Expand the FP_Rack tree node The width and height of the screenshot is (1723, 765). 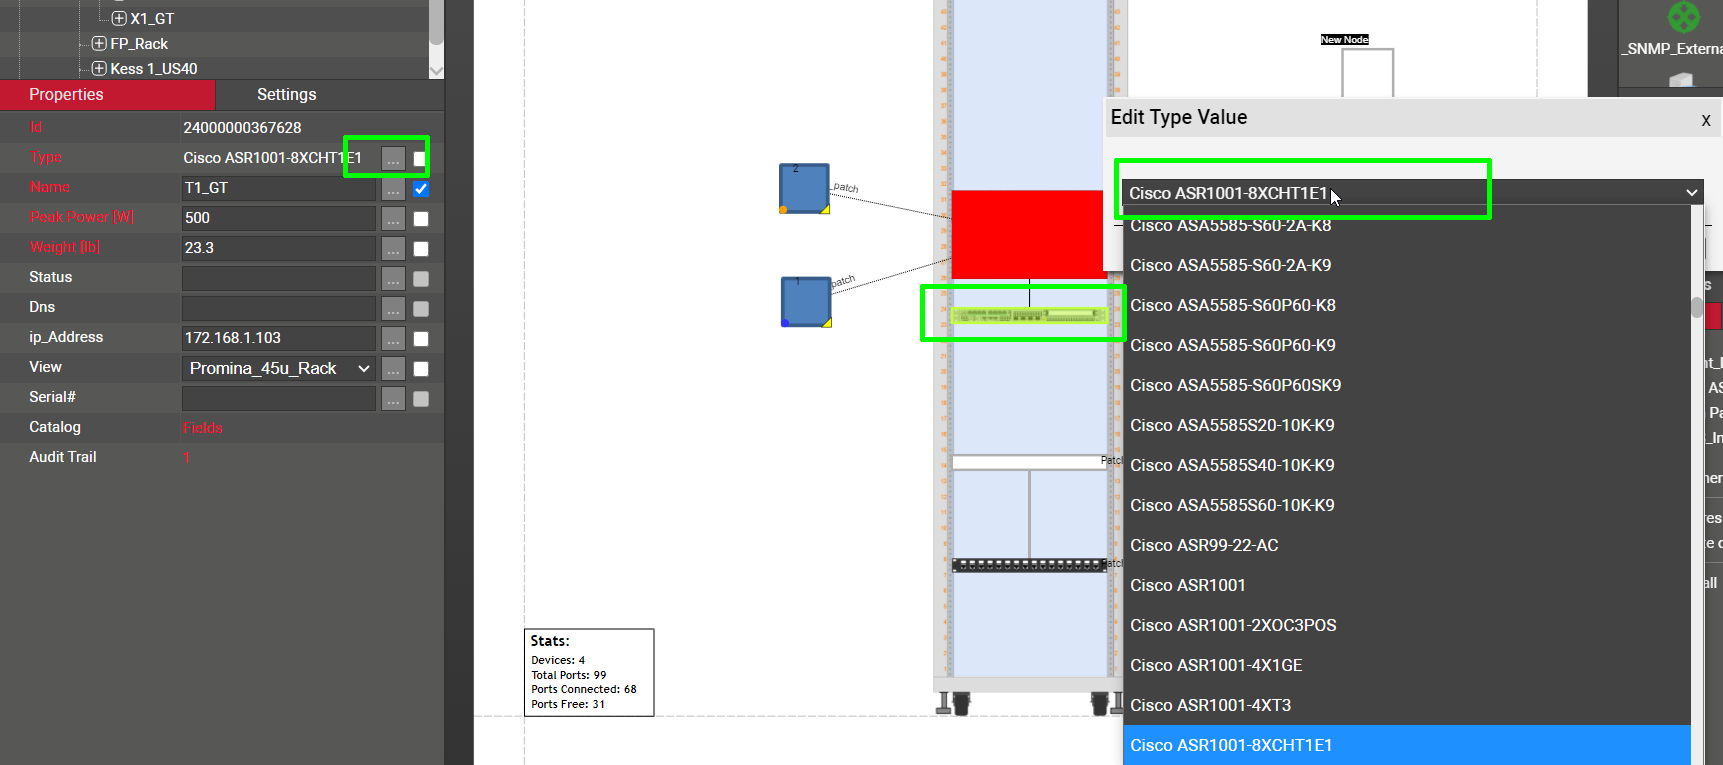click(x=99, y=44)
